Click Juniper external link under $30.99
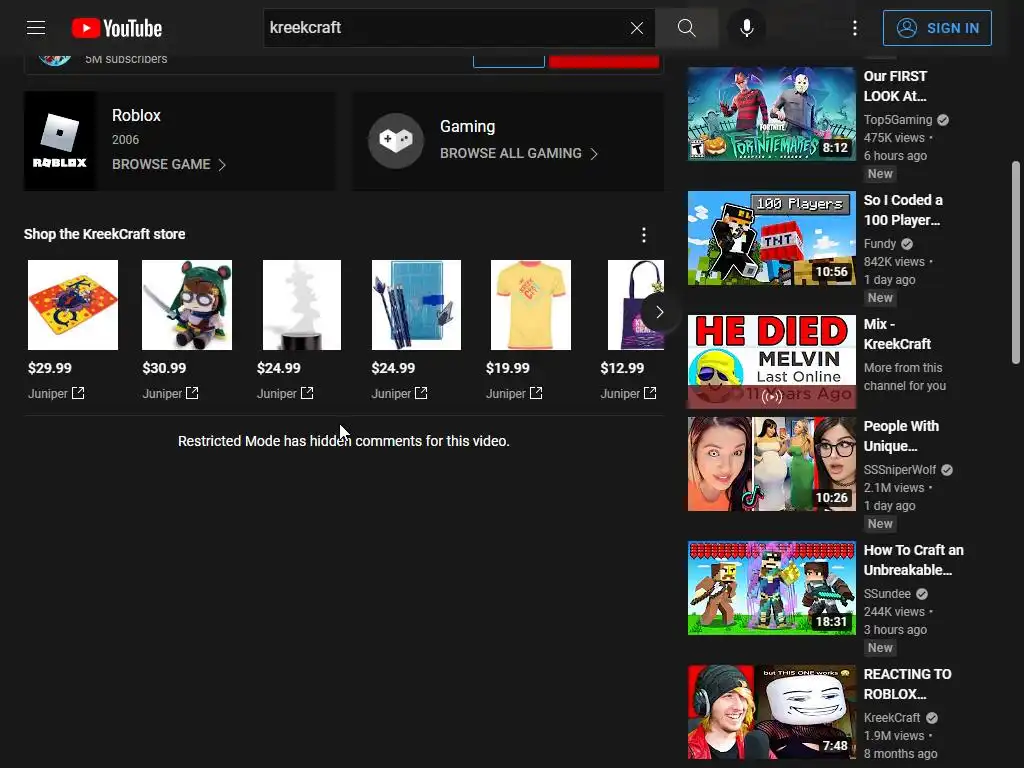The height and width of the screenshot is (768, 1024). (x=170, y=393)
